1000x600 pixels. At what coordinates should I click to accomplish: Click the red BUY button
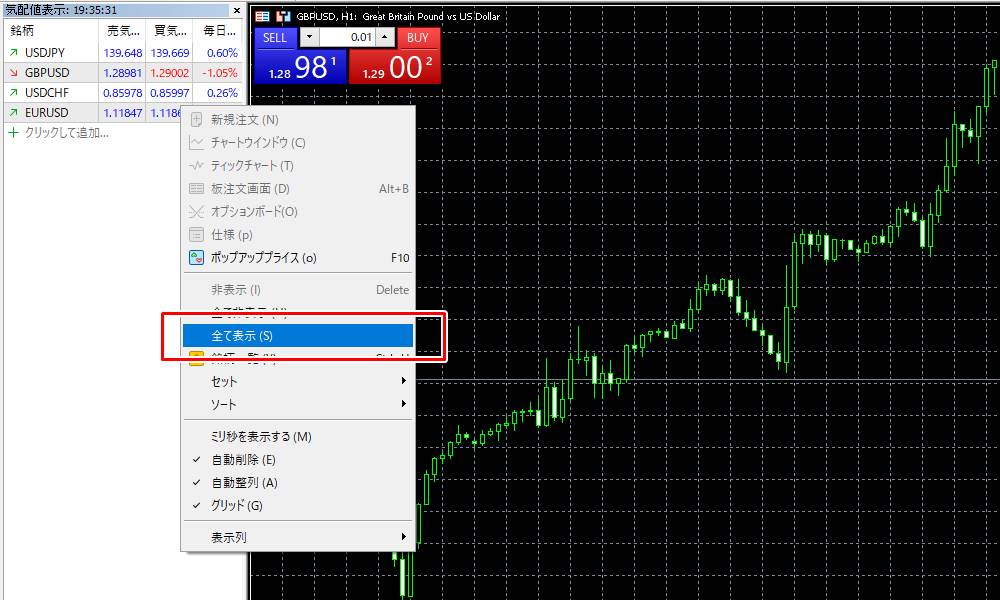(418, 37)
